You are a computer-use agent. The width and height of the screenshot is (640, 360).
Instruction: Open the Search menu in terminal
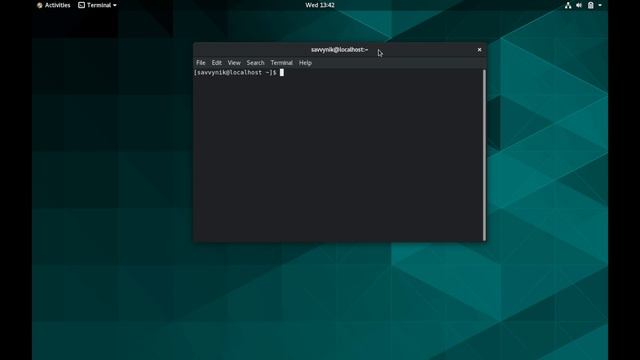point(256,63)
